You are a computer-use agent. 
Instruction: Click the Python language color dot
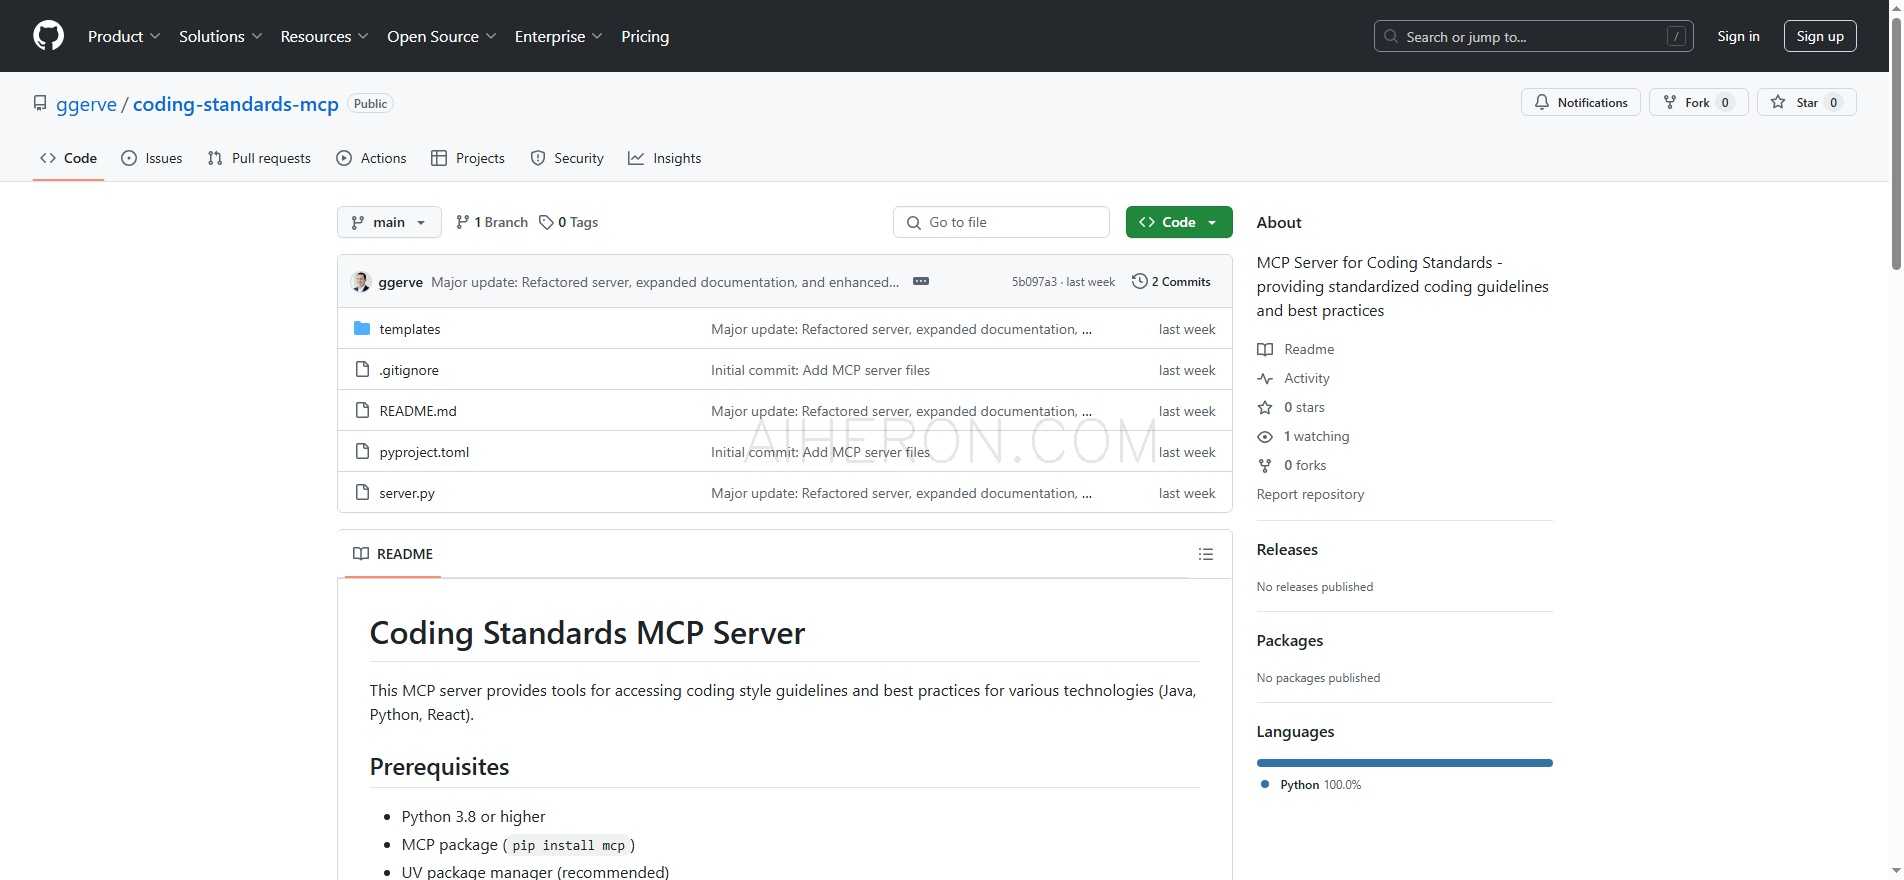coord(1265,785)
